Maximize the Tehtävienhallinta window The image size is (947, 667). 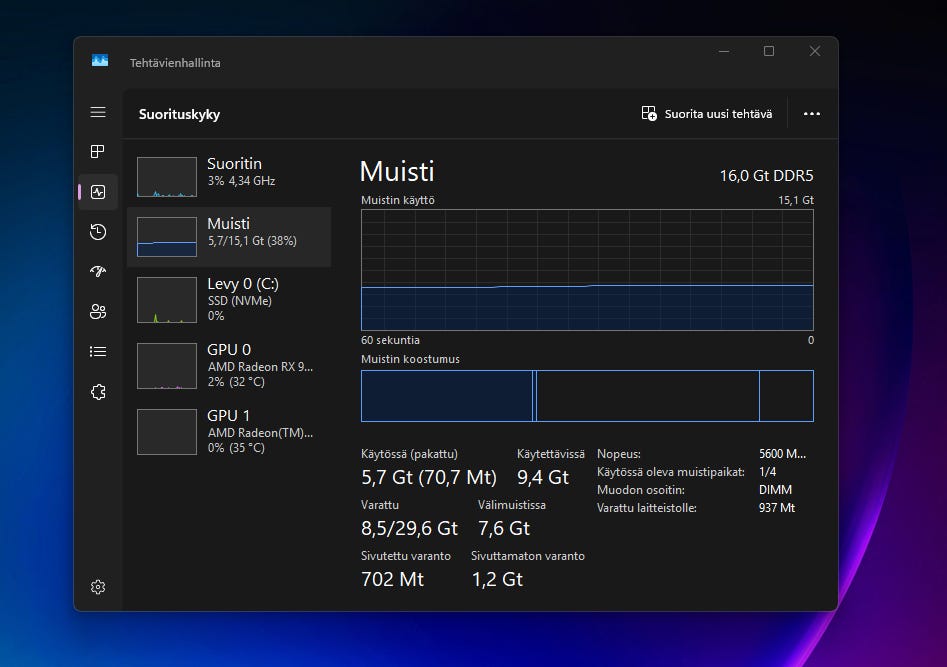[769, 51]
